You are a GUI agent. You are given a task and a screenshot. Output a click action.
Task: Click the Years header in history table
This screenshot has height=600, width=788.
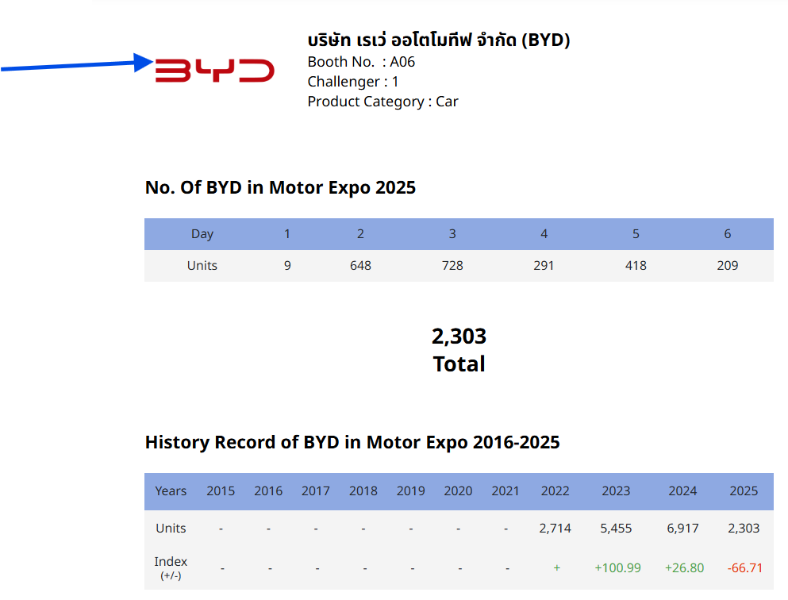pyautogui.click(x=171, y=491)
